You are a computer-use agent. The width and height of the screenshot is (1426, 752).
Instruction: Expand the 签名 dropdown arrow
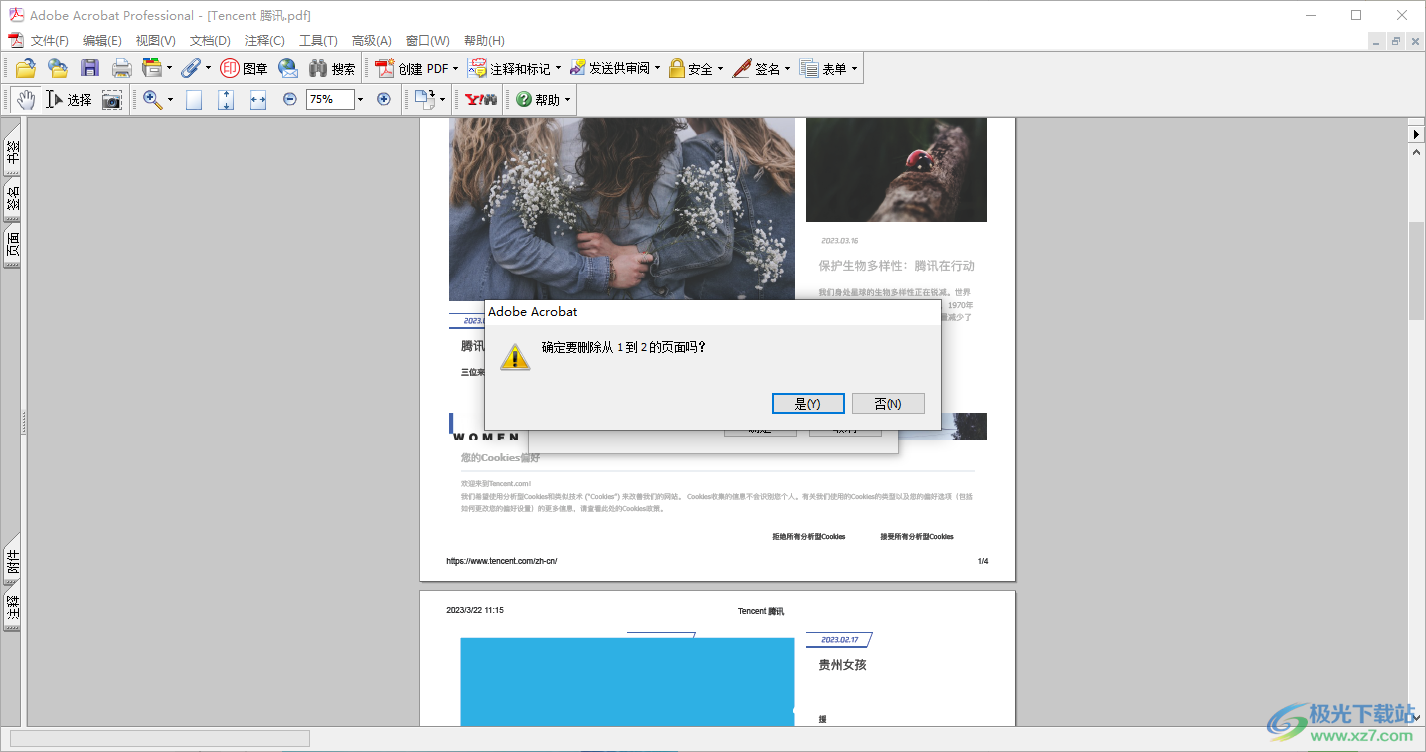tap(787, 68)
